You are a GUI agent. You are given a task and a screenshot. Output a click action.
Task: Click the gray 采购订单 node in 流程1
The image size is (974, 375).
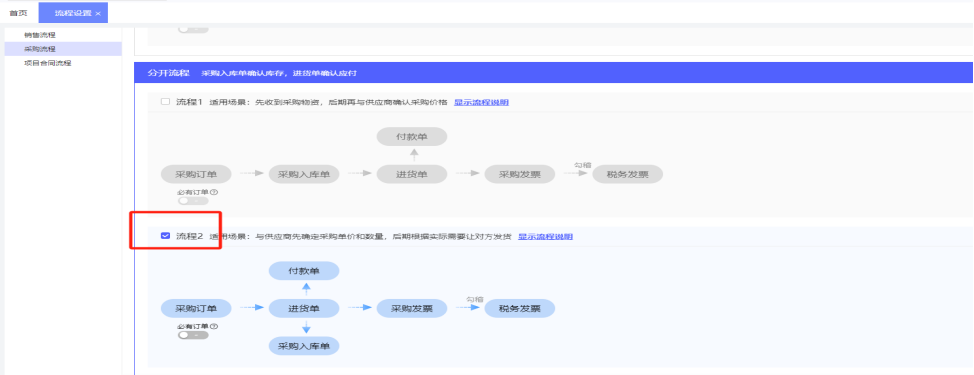coord(196,174)
